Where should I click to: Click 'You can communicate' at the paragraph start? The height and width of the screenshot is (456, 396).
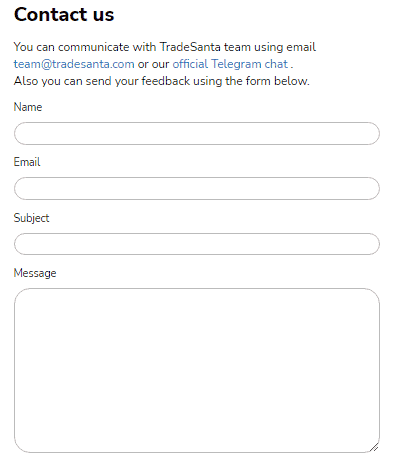pos(71,47)
